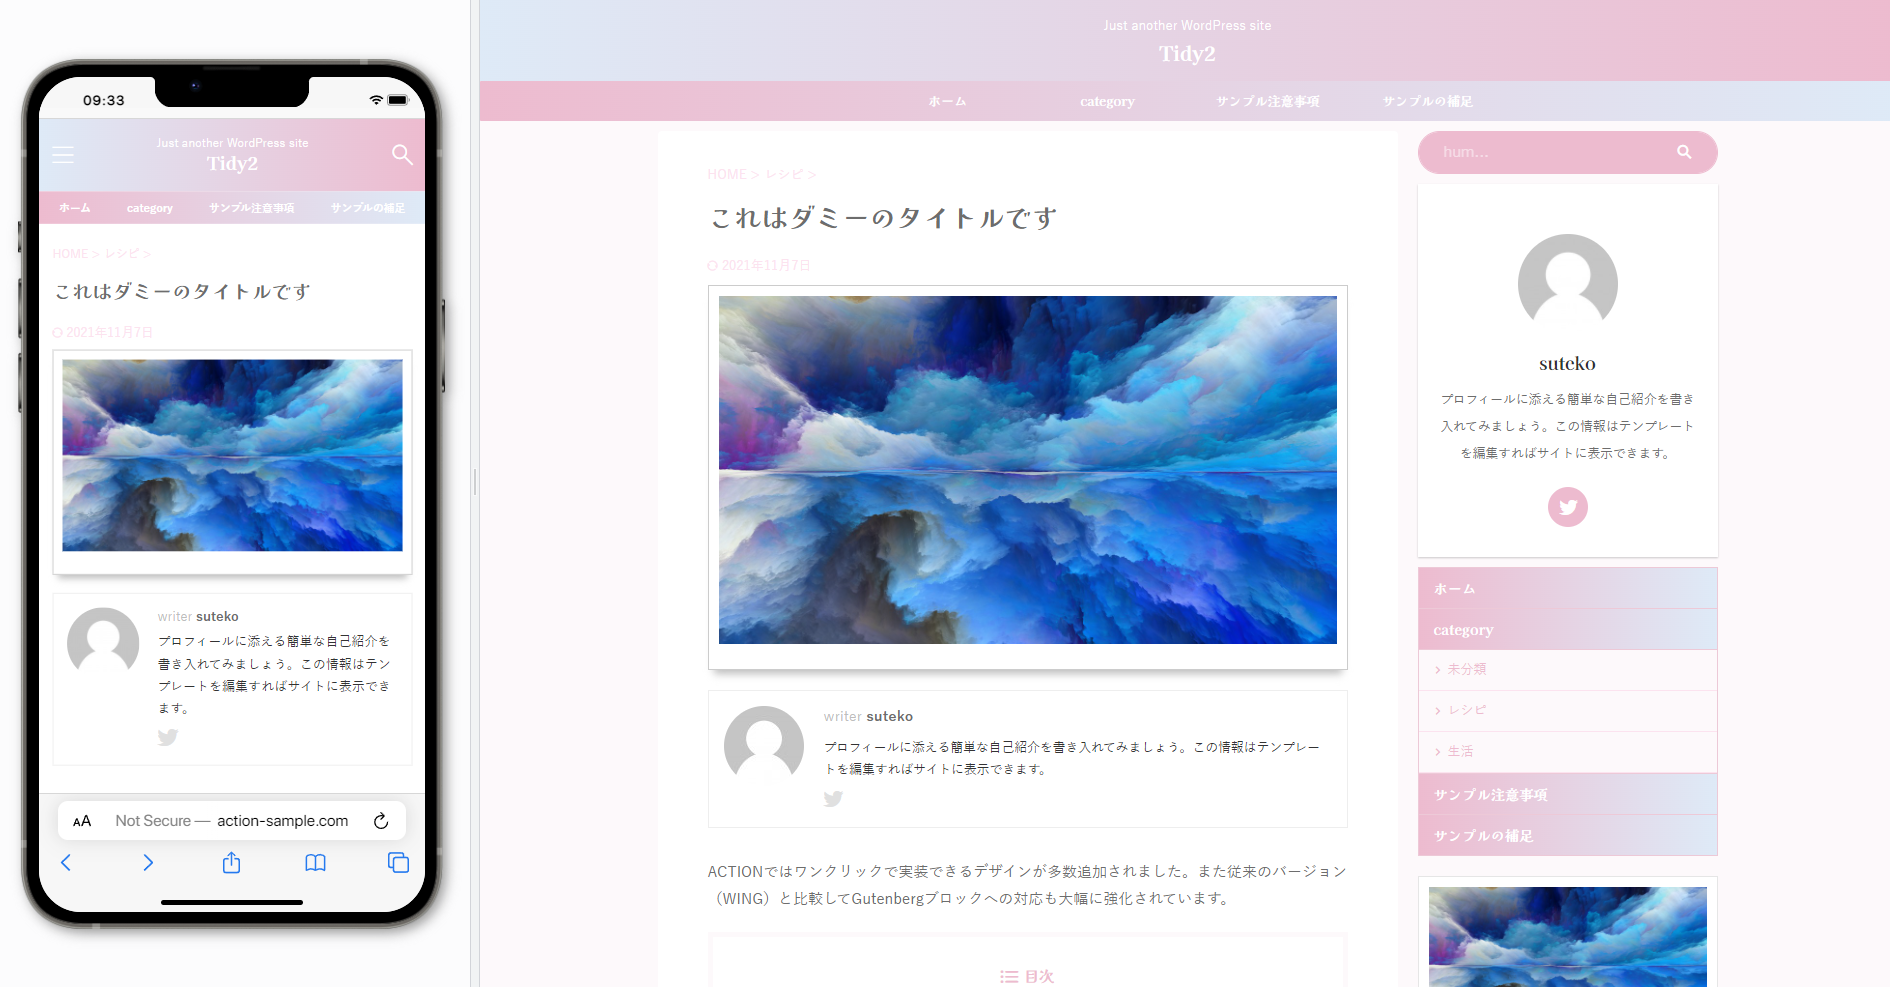Click category in the sidebar menu widget

point(1567,629)
